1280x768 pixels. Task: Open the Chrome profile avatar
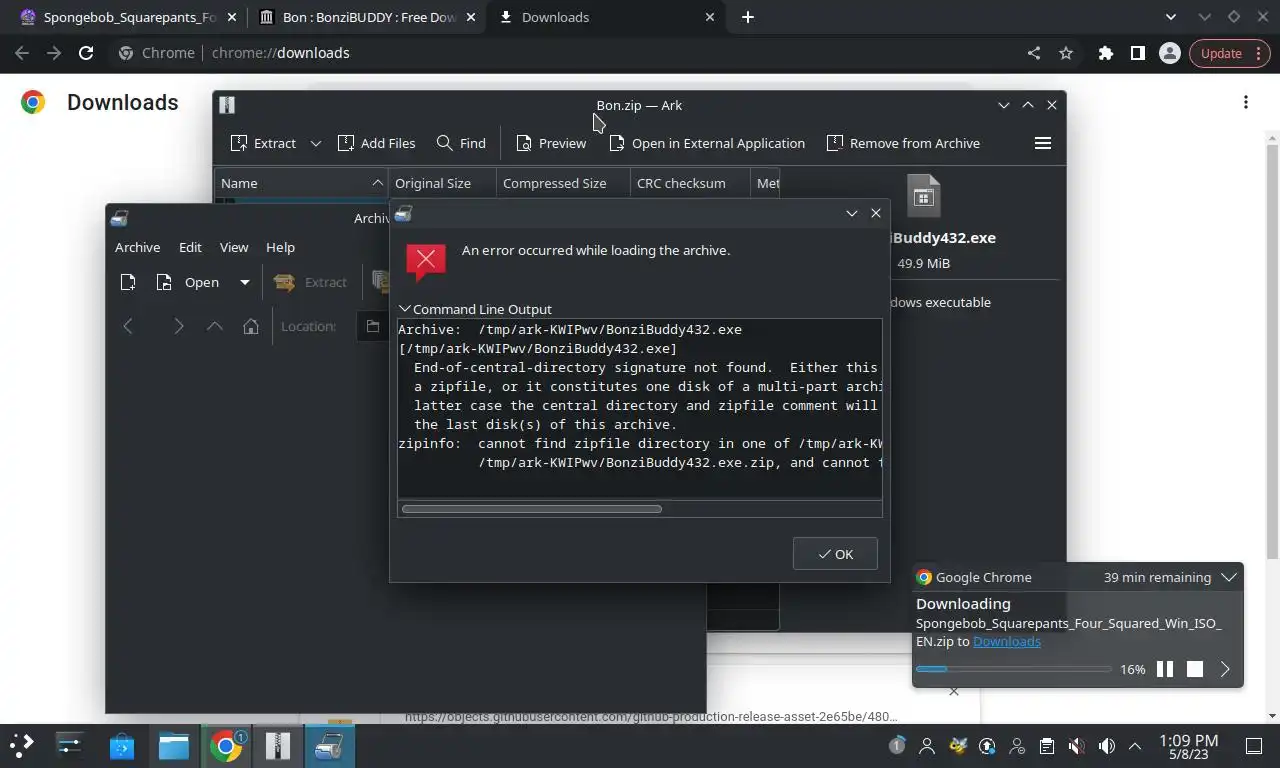(x=1169, y=53)
